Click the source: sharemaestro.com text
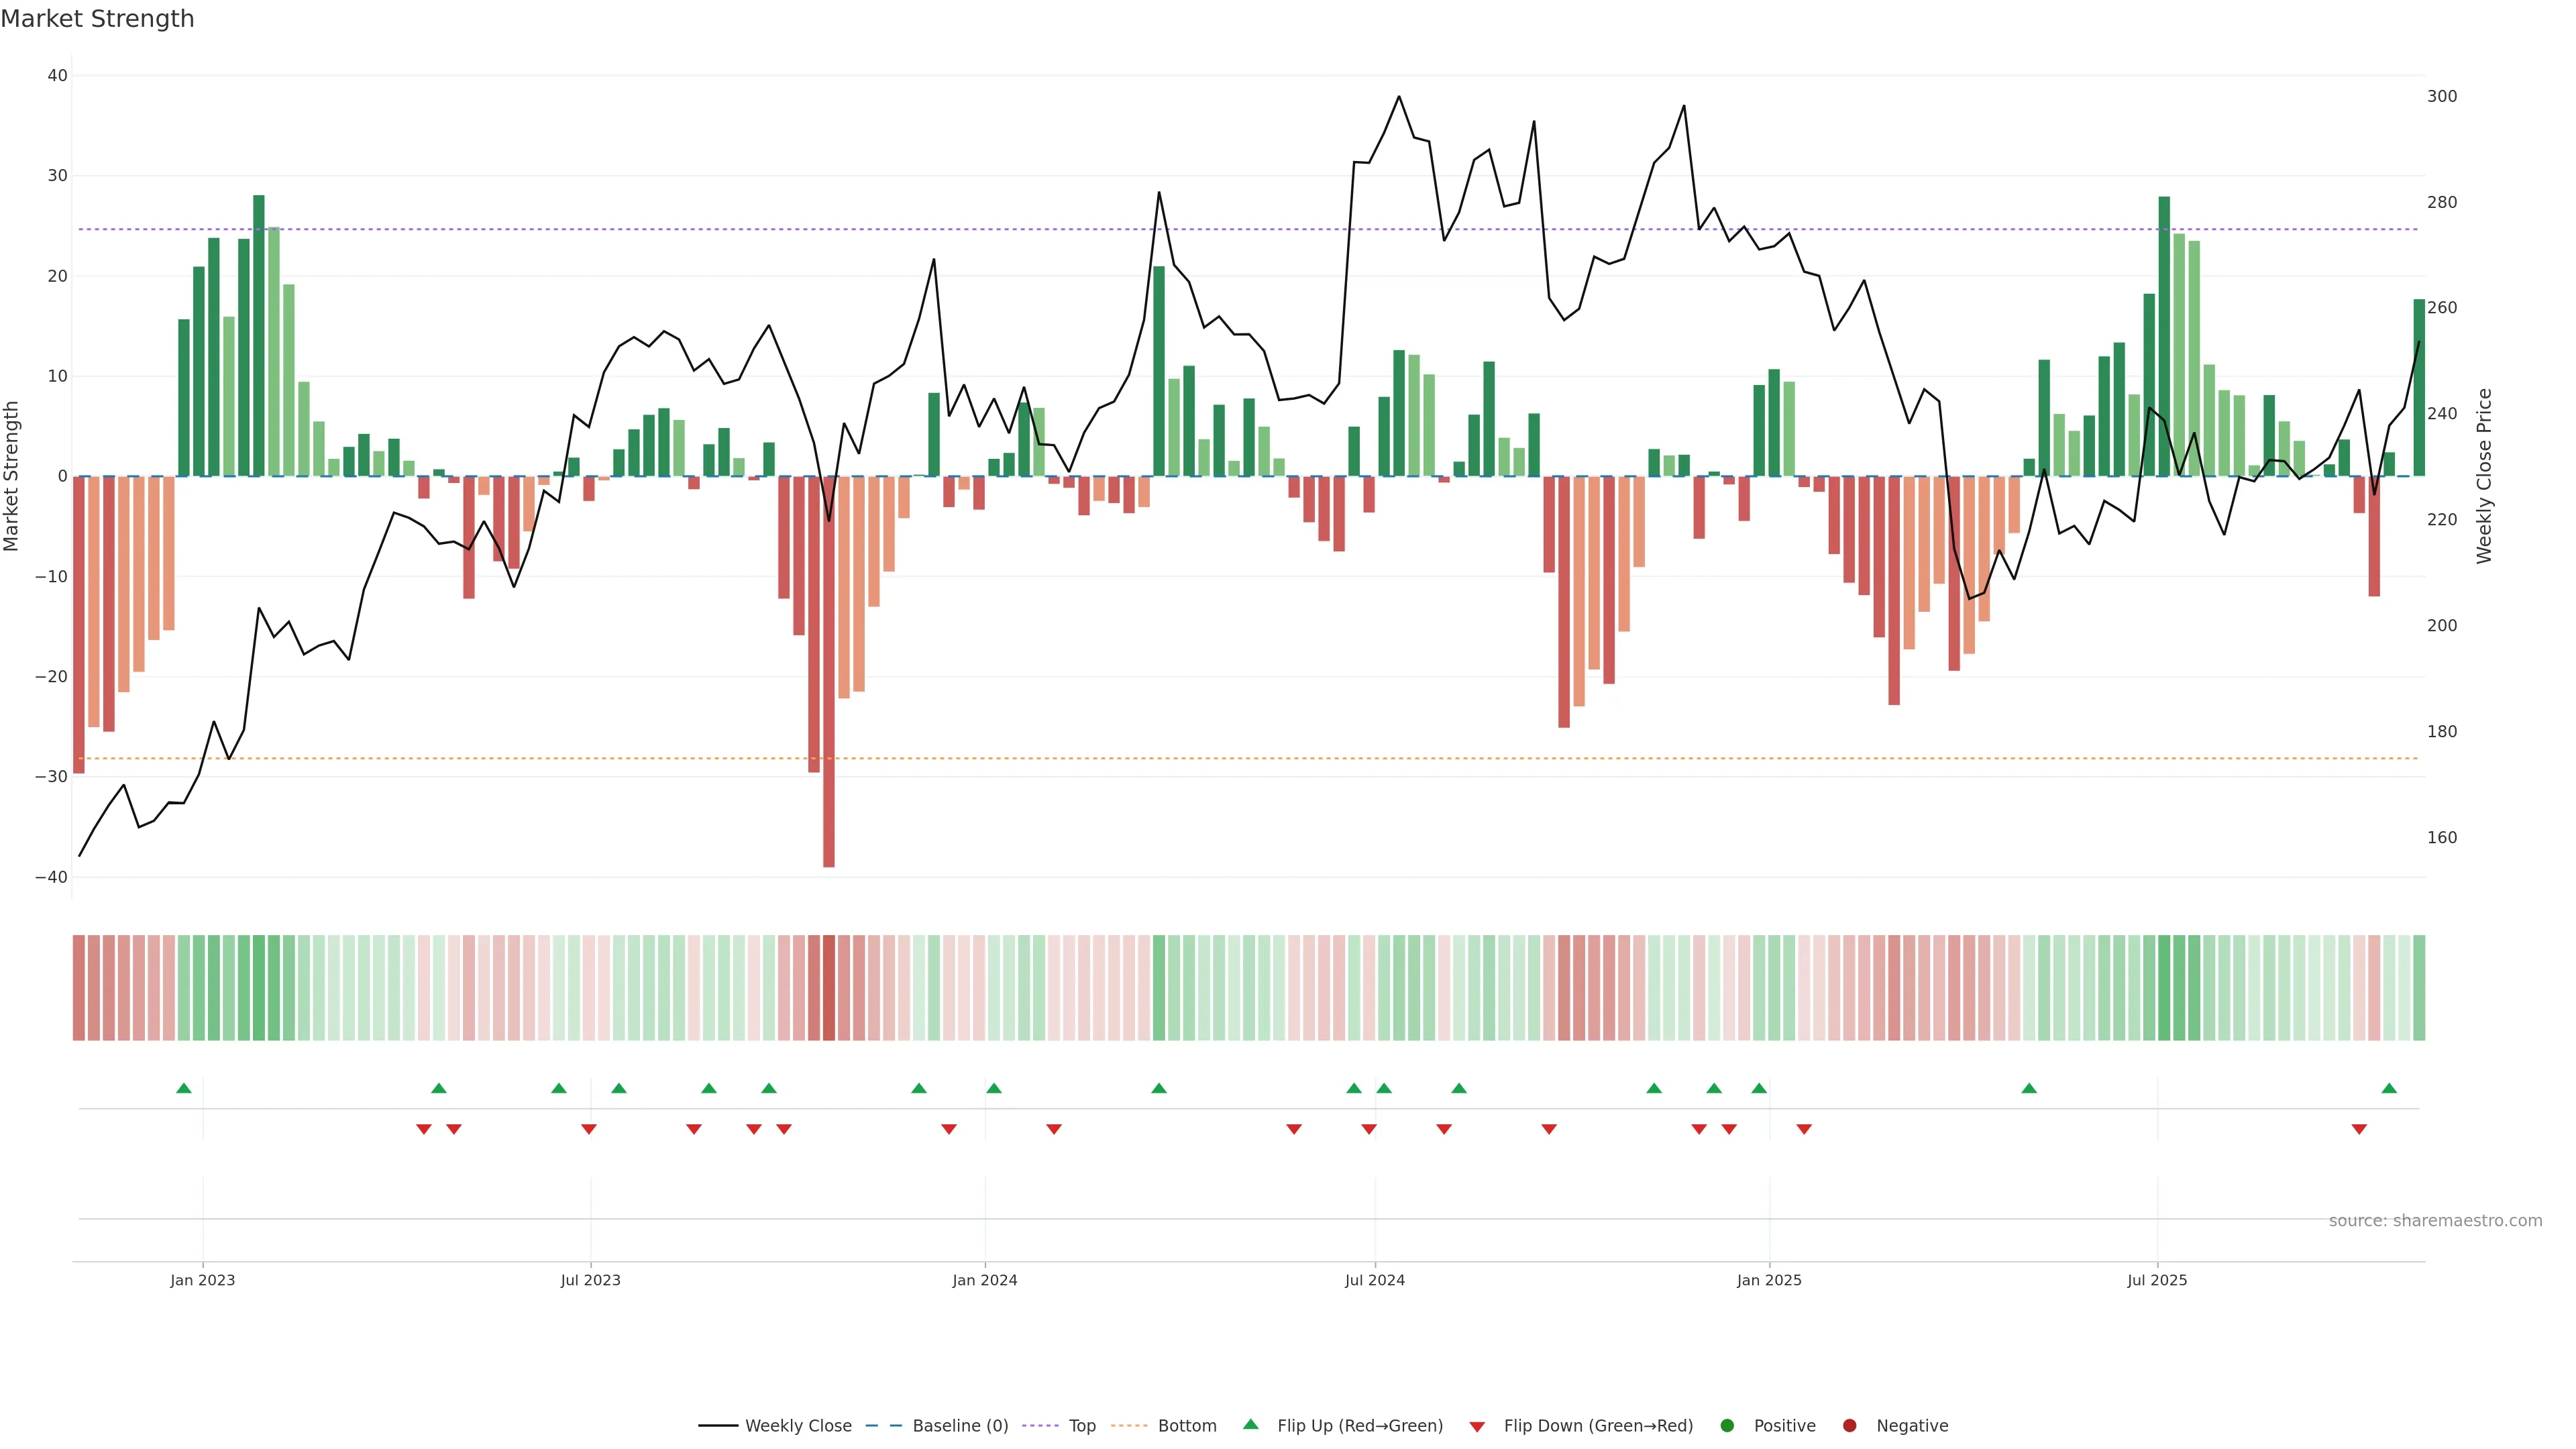 (2435, 1221)
